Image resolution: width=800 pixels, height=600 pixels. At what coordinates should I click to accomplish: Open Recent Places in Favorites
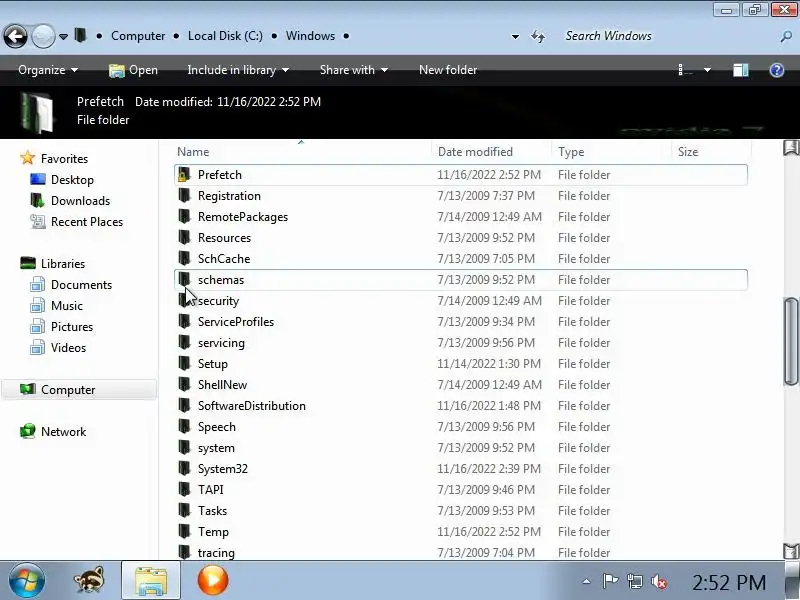[x=87, y=221]
